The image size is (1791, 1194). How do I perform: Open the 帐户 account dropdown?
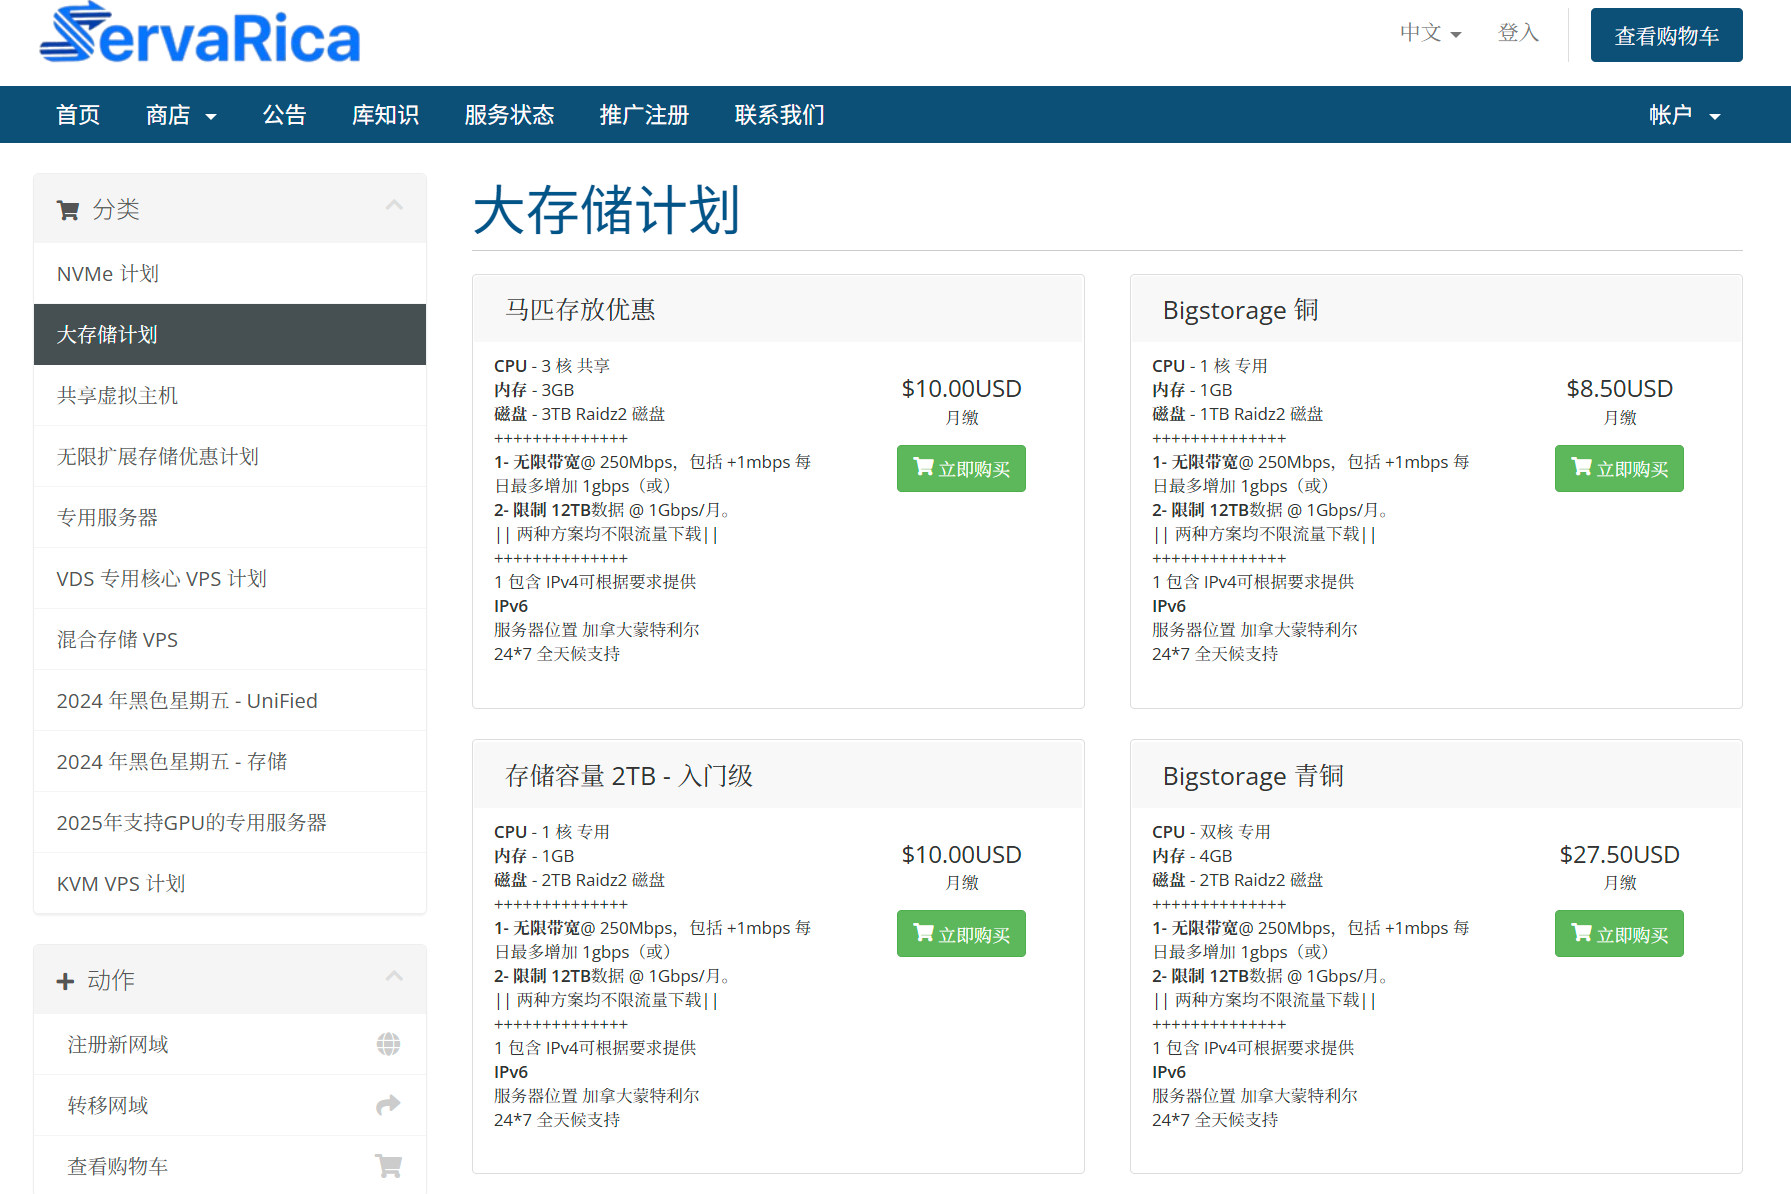point(1685,115)
